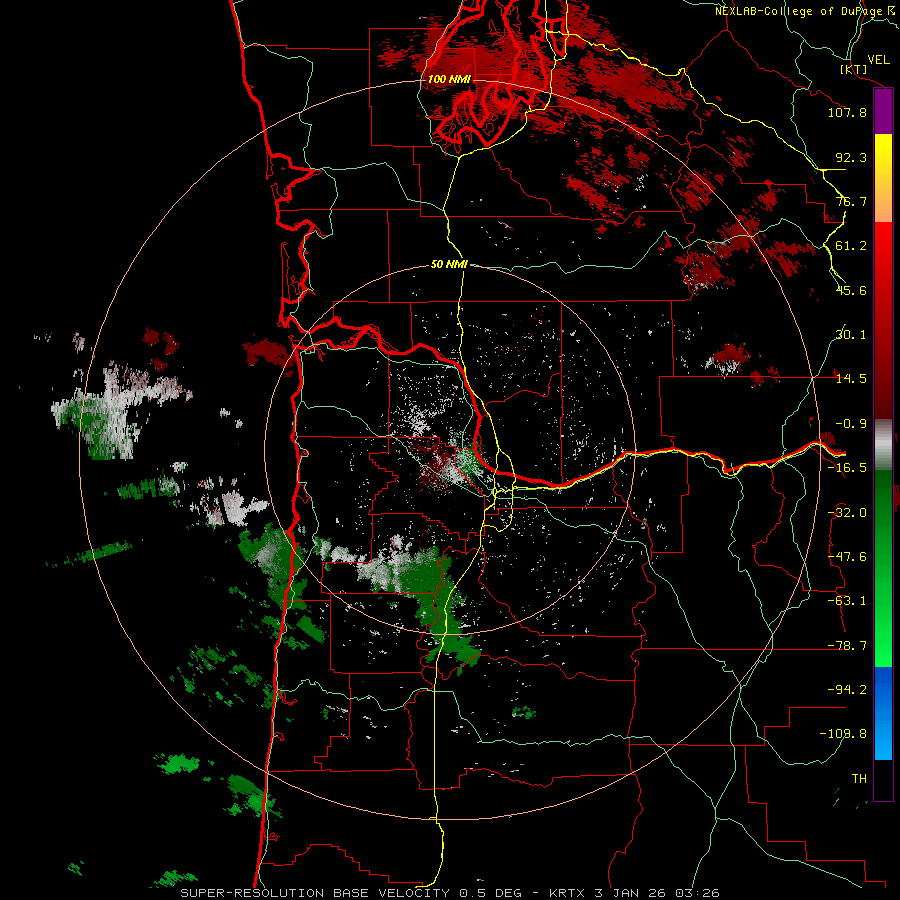Select the -47.6 velocity scale value
Viewport: 900px width, 900px height.
[x=847, y=557]
